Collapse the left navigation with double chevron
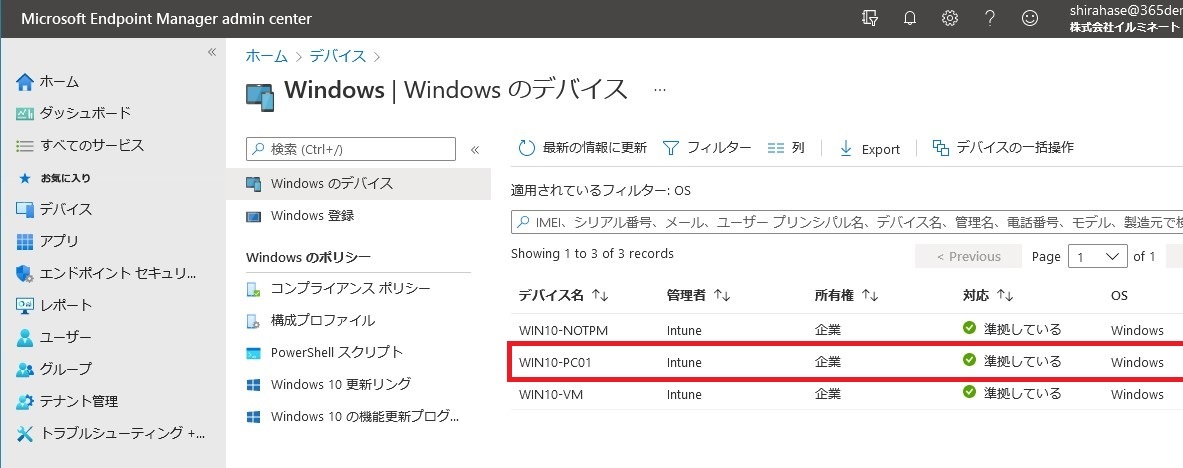This screenshot has height=468, width=1183. (212, 52)
